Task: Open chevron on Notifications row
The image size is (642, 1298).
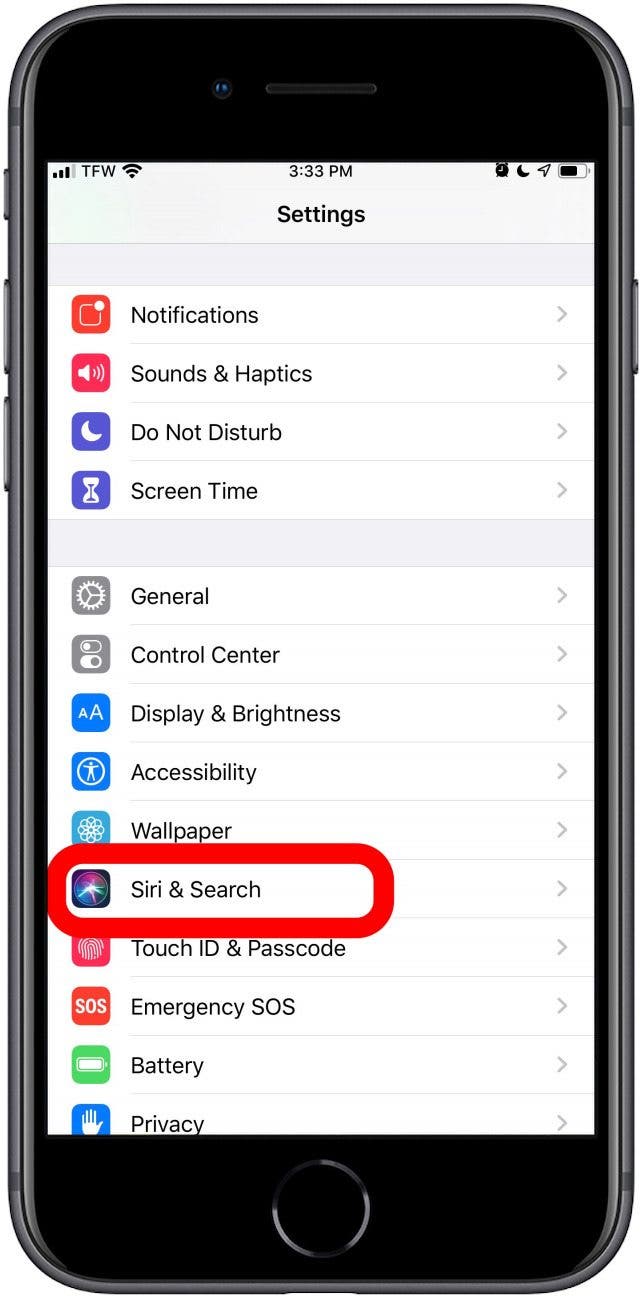Action: pyautogui.click(x=562, y=315)
